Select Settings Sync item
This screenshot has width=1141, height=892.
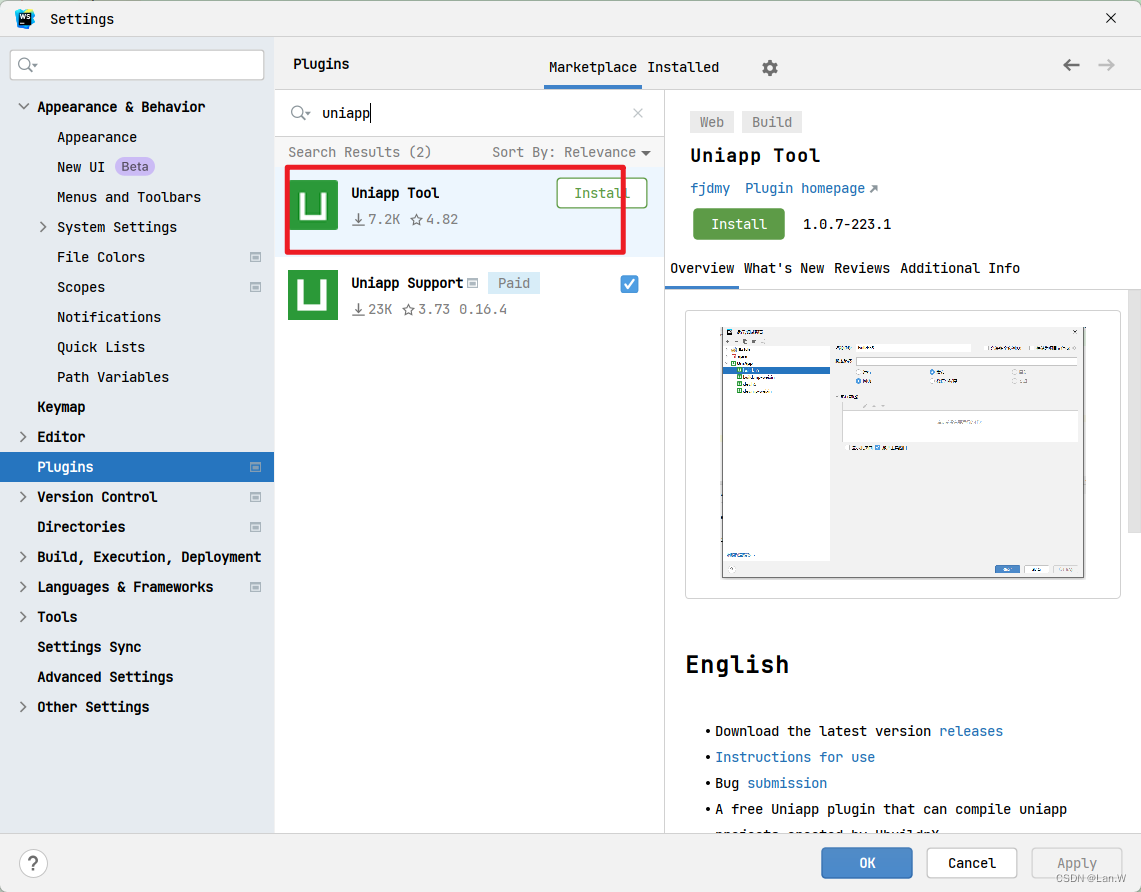(90, 647)
